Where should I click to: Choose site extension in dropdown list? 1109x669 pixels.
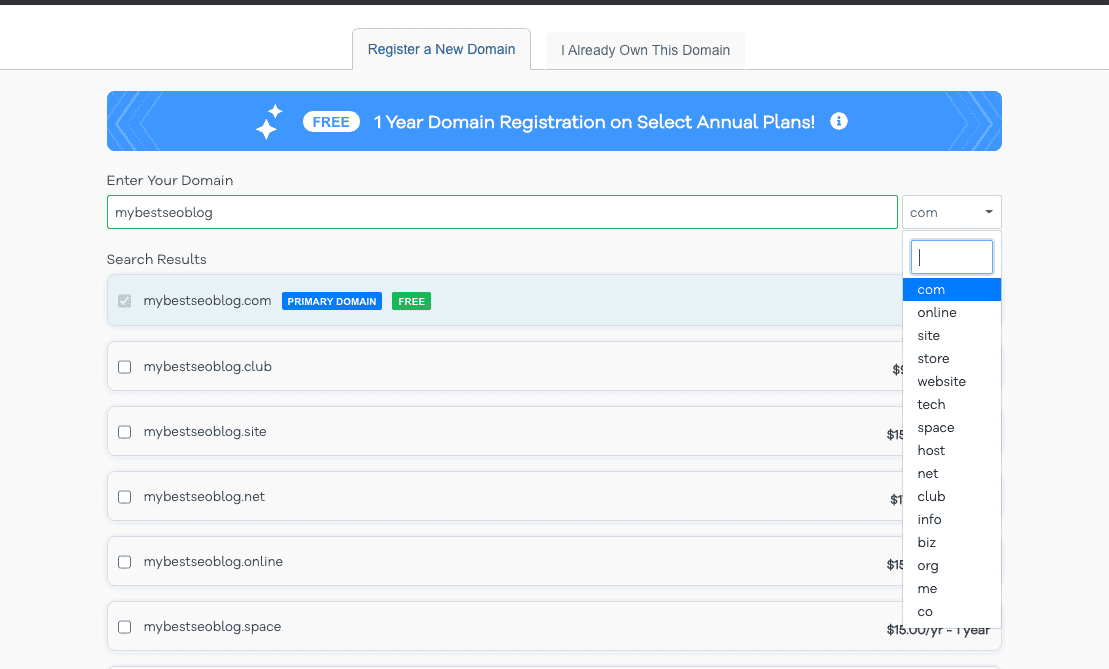click(x=951, y=335)
